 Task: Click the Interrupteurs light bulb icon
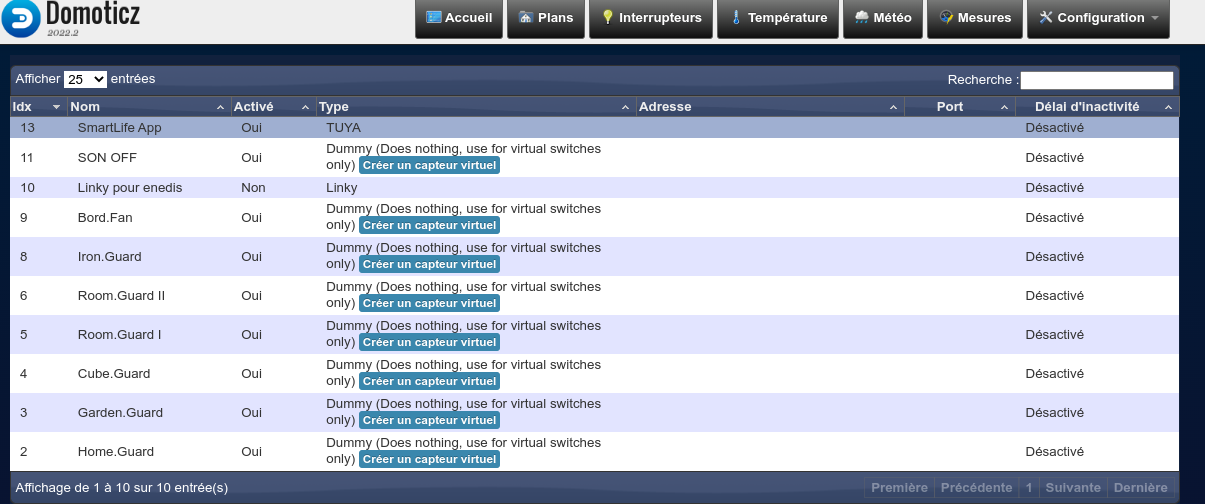[x=607, y=18]
